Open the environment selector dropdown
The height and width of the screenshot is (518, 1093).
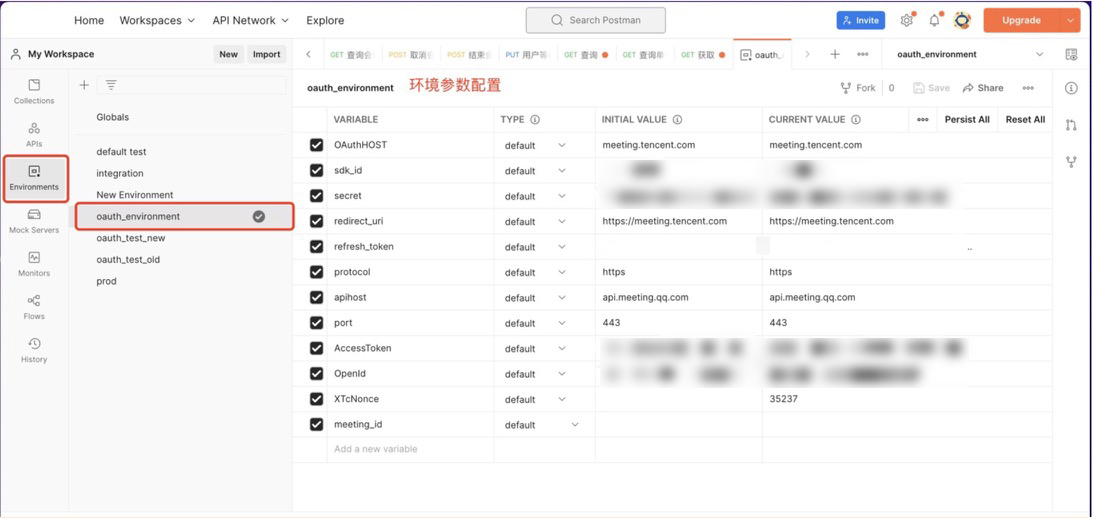point(969,54)
